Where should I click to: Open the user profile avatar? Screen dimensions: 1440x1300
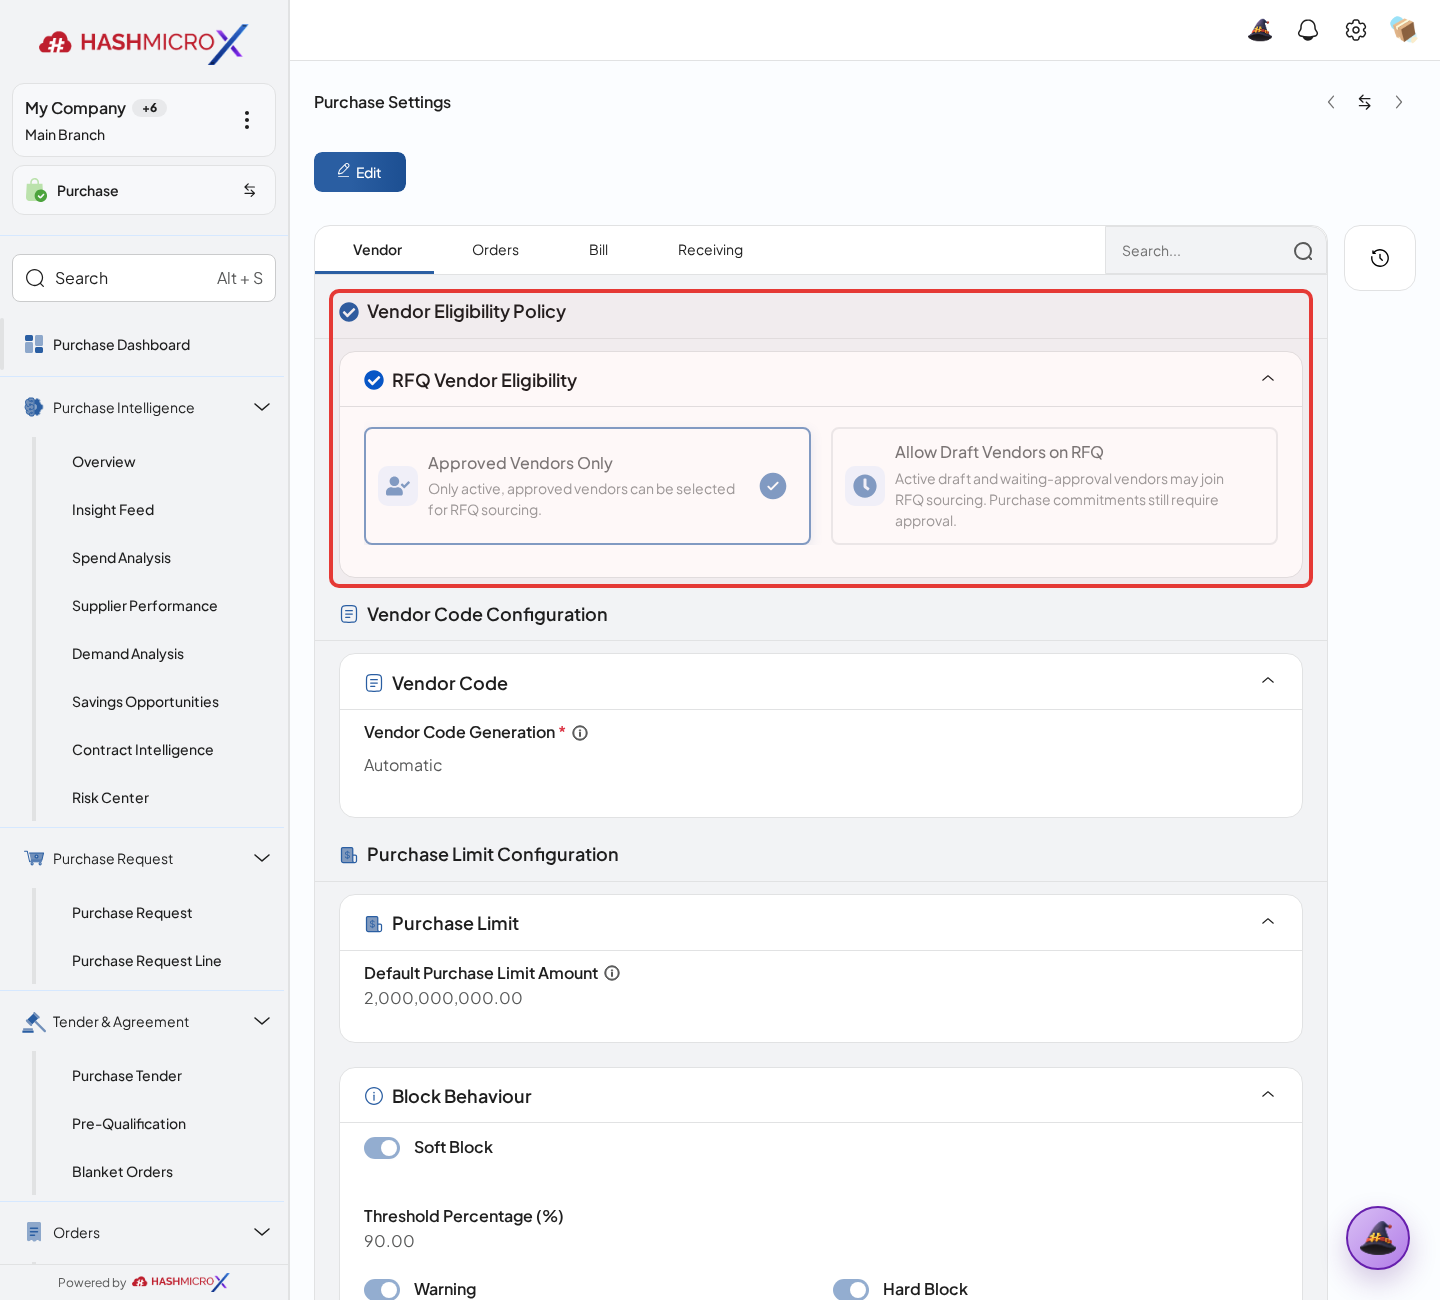(x=1404, y=30)
